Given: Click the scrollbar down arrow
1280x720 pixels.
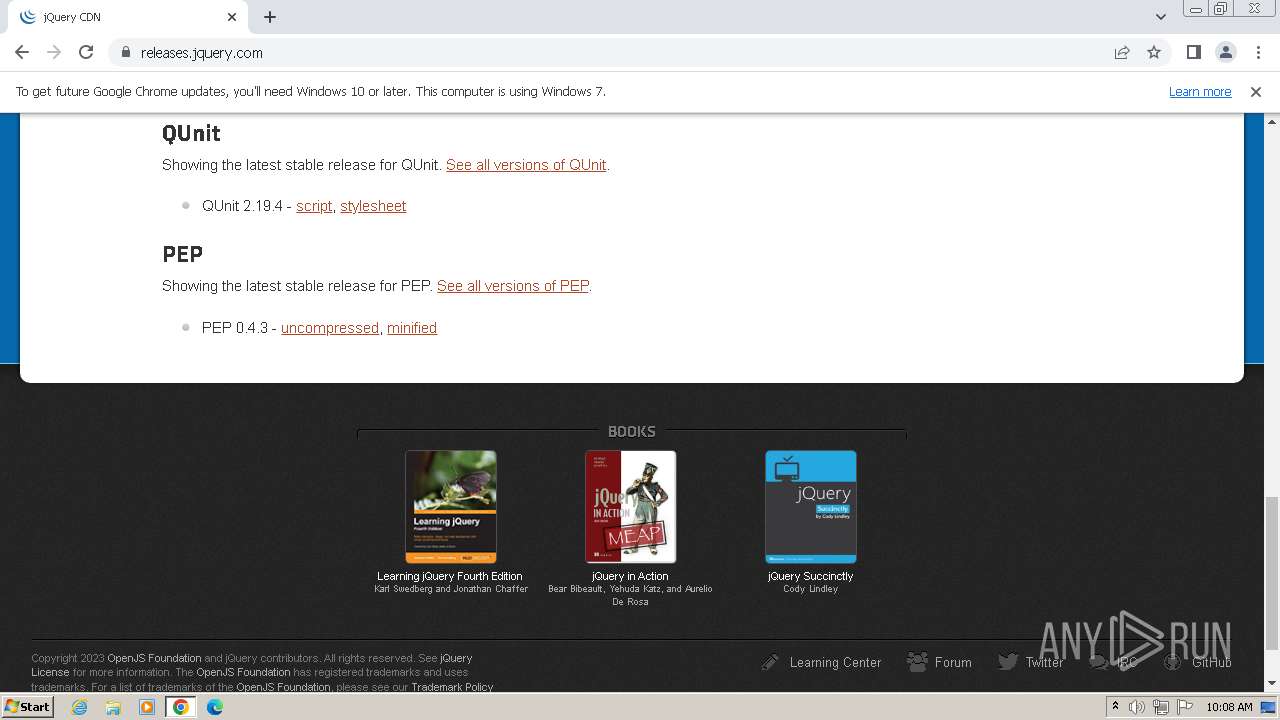Looking at the screenshot, I should click(x=1272, y=683).
